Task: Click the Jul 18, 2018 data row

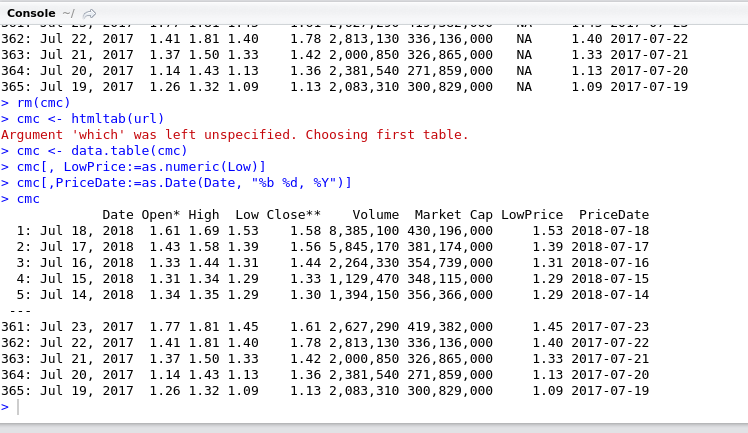Action: pyautogui.click(x=330, y=231)
